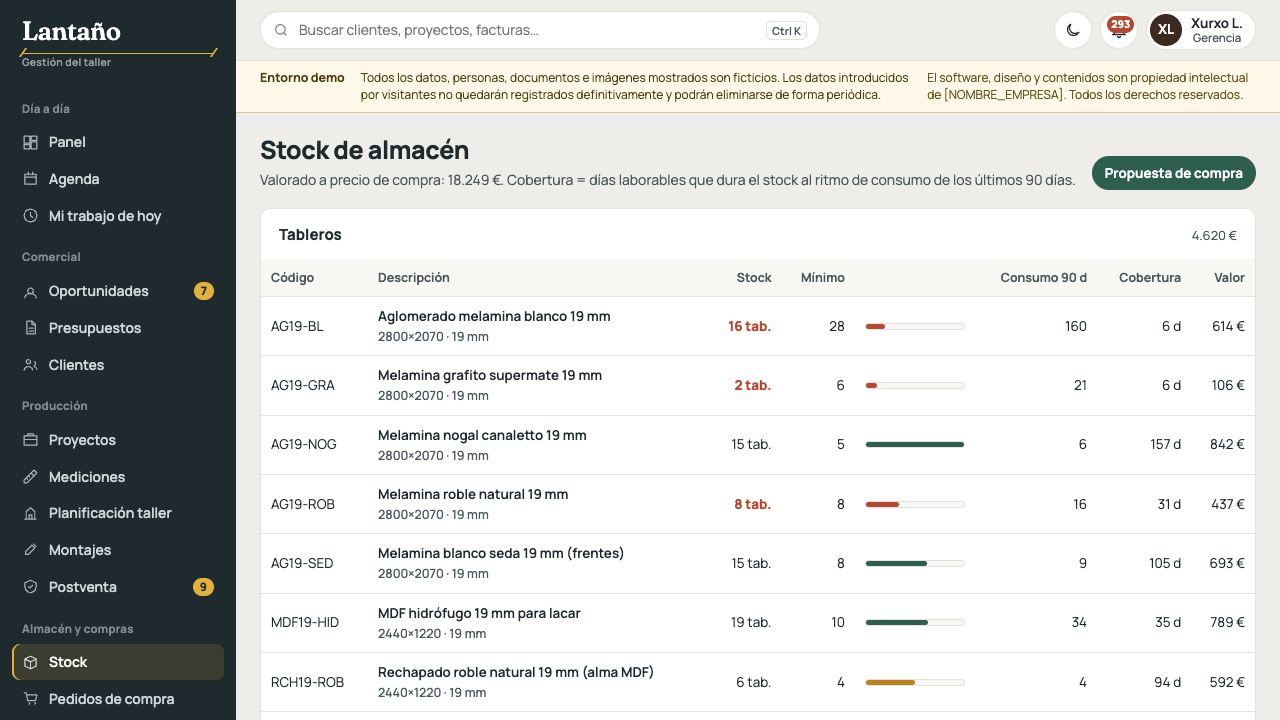This screenshot has width=1280, height=720.
Task: Open the Xurxo L. user menu
Action: [1201, 30]
